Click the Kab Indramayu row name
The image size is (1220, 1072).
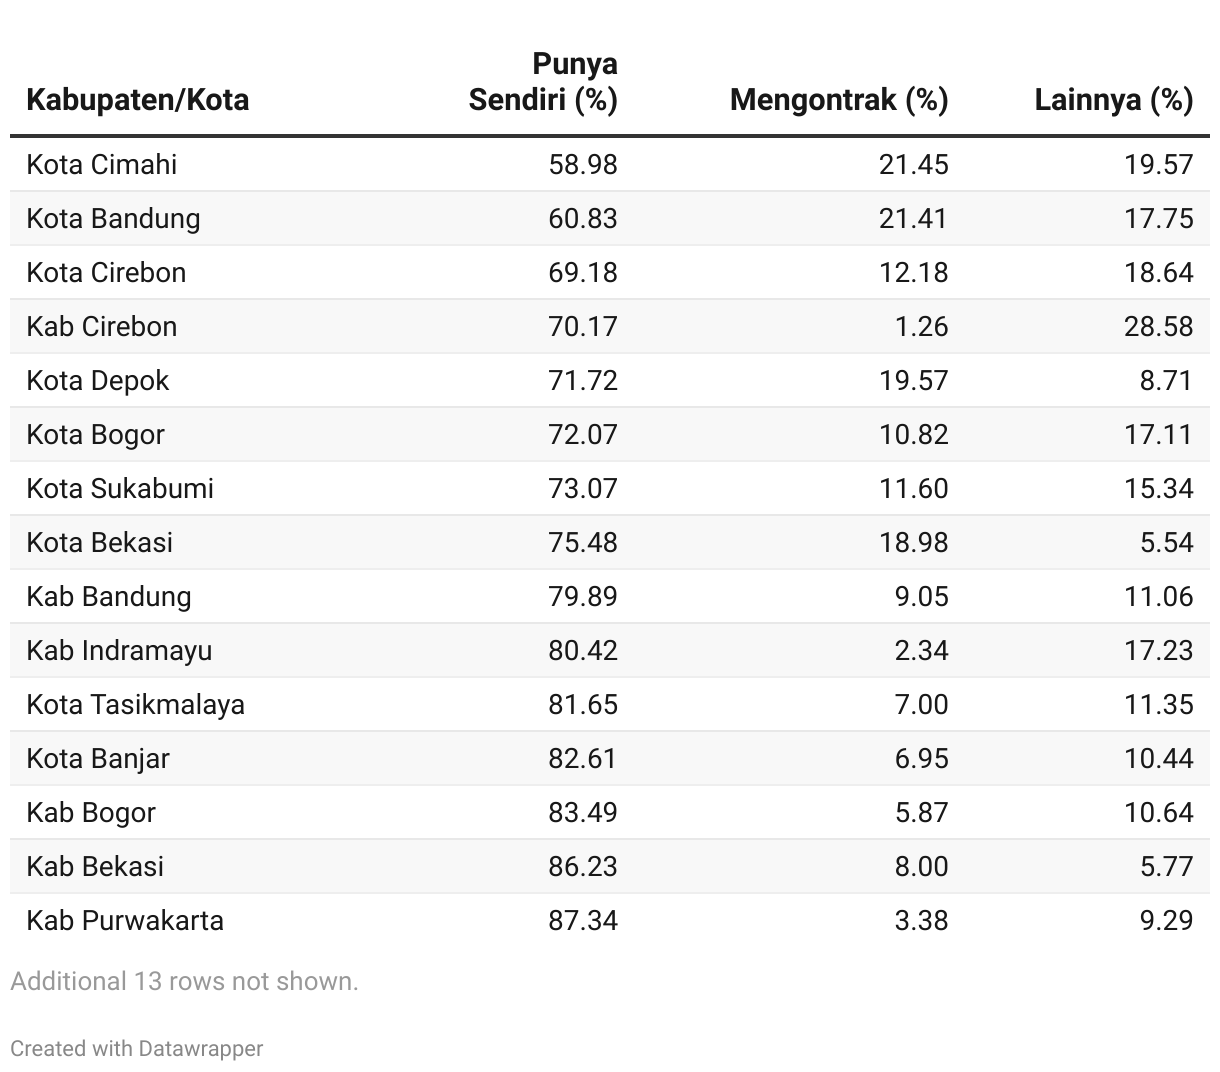(x=119, y=650)
